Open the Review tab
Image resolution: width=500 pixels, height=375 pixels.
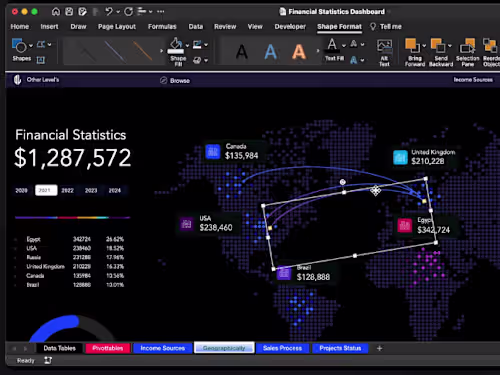pyautogui.click(x=225, y=27)
